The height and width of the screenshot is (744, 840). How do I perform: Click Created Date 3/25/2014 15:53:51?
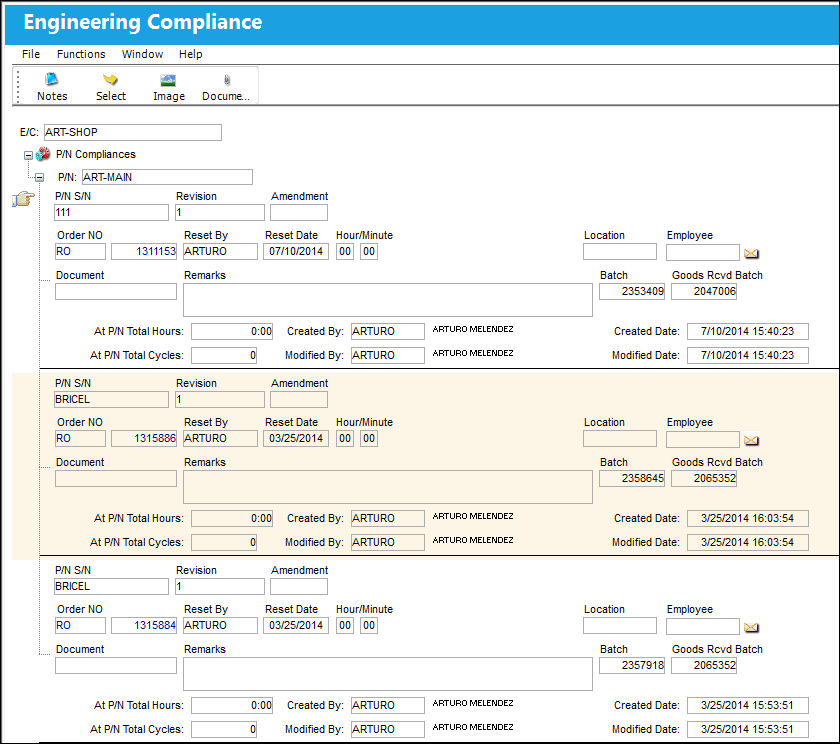coord(748,705)
